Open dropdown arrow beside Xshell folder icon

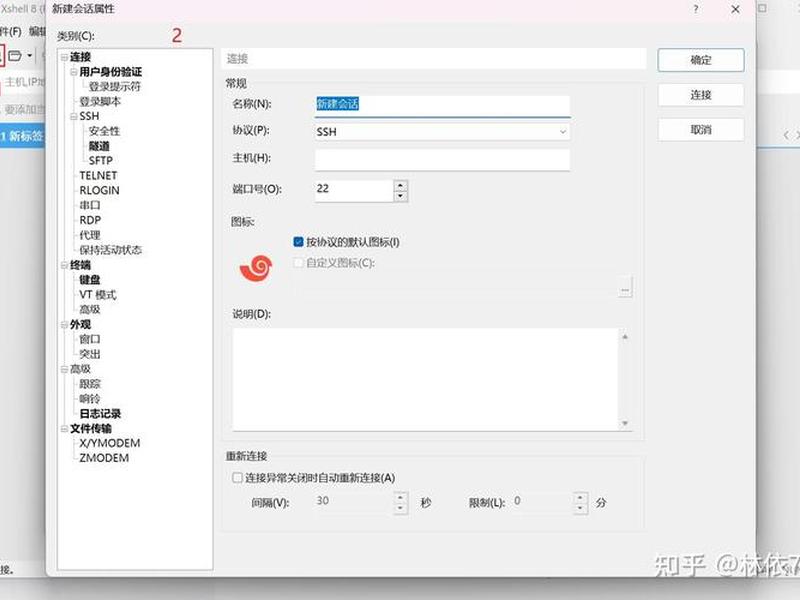click(30, 55)
